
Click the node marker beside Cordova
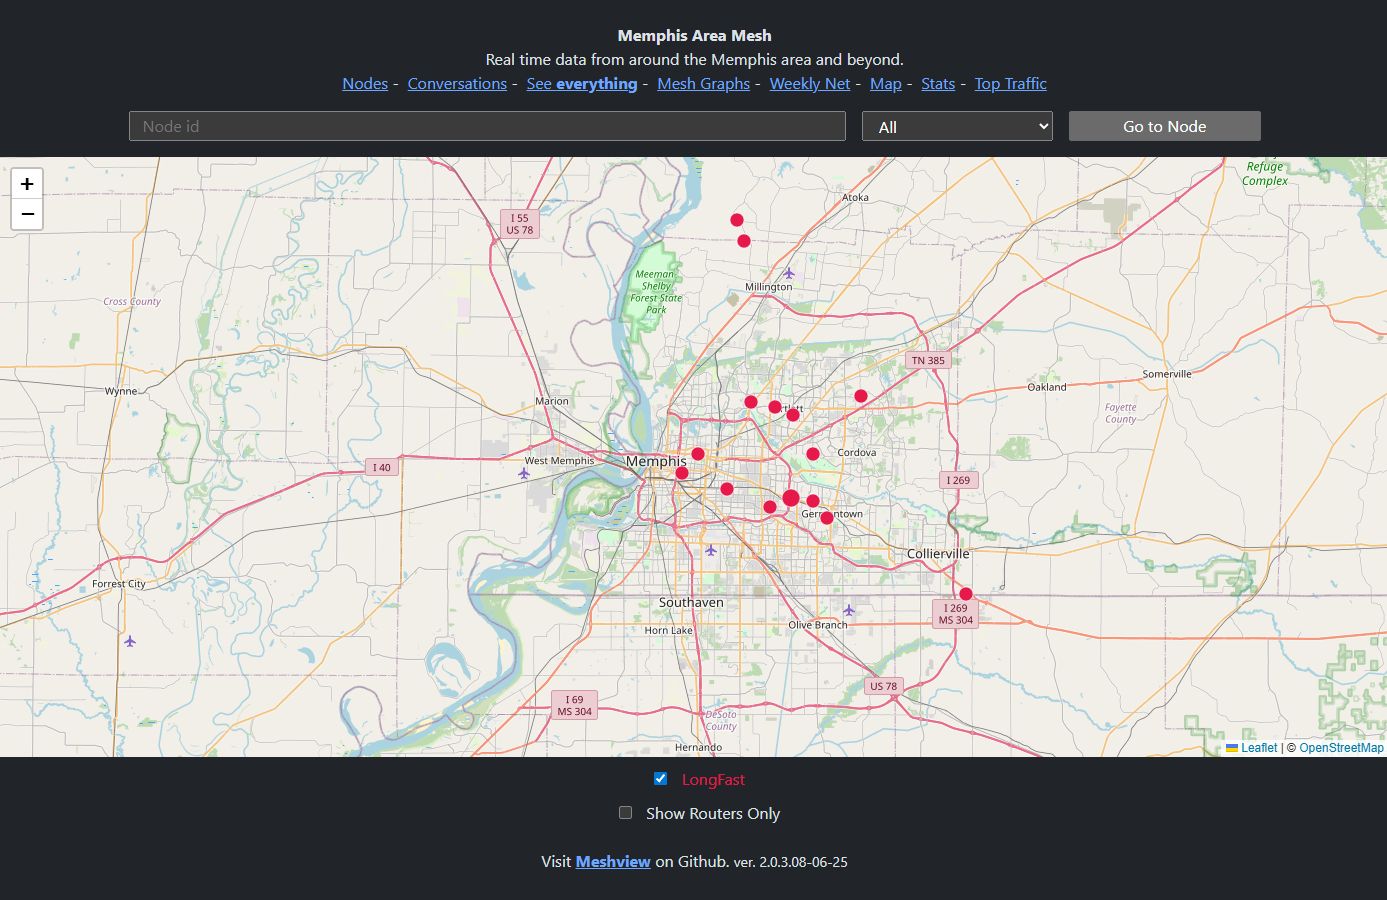point(813,454)
